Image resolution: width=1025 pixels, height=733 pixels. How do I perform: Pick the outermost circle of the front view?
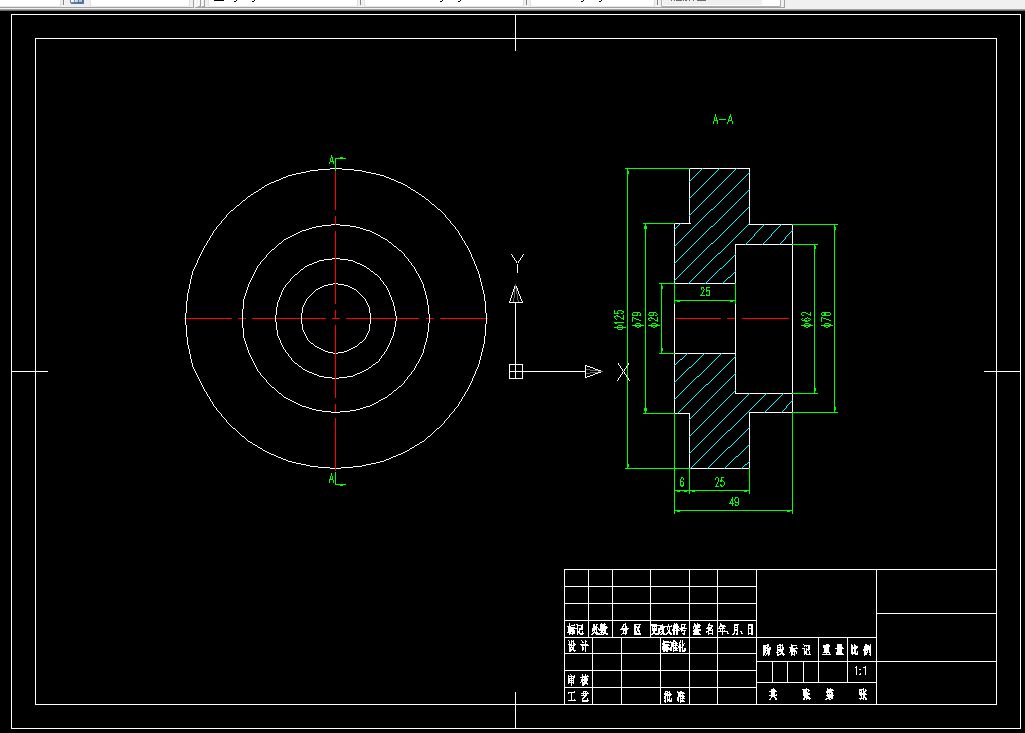coord(186,318)
